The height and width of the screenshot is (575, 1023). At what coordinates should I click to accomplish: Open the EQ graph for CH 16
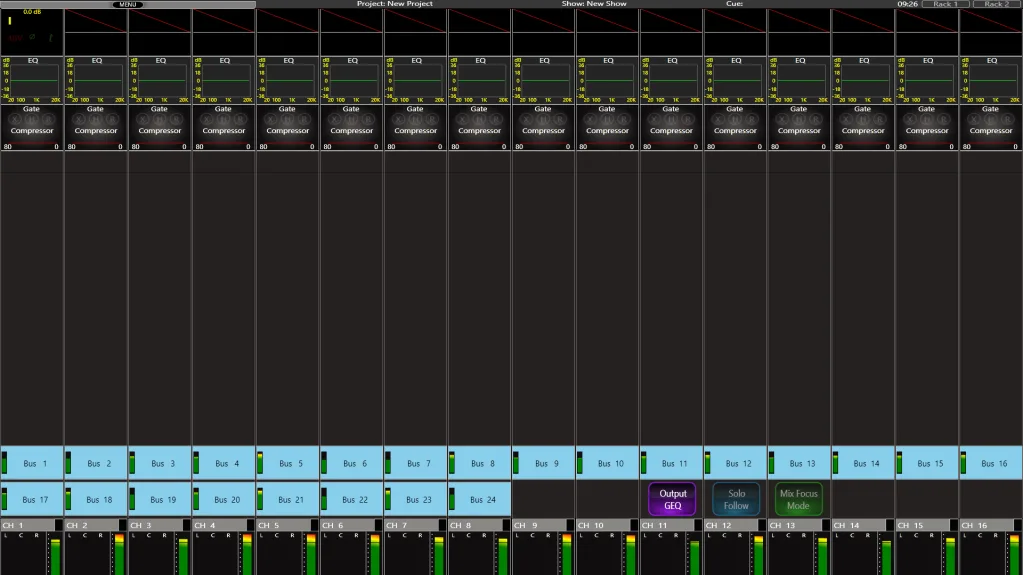(991, 80)
